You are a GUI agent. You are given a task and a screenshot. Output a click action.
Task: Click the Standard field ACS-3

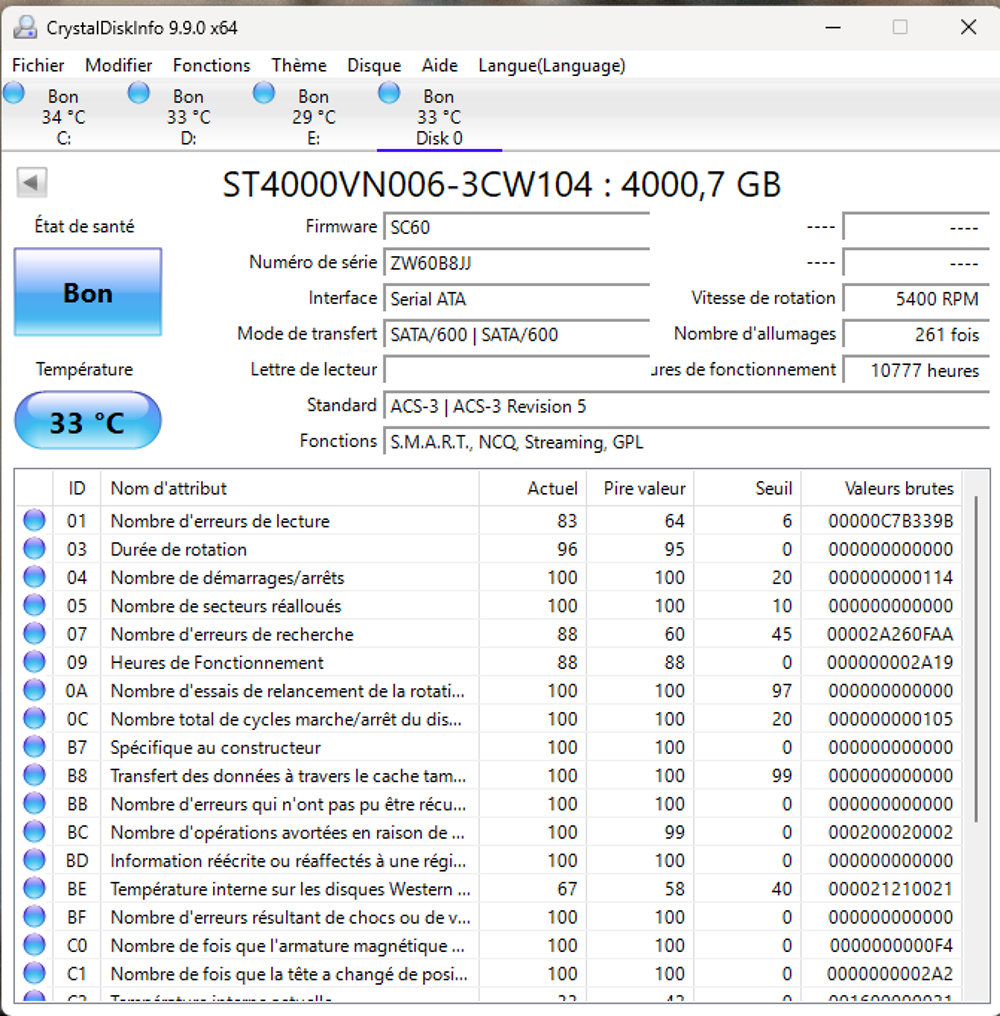click(686, 406)
